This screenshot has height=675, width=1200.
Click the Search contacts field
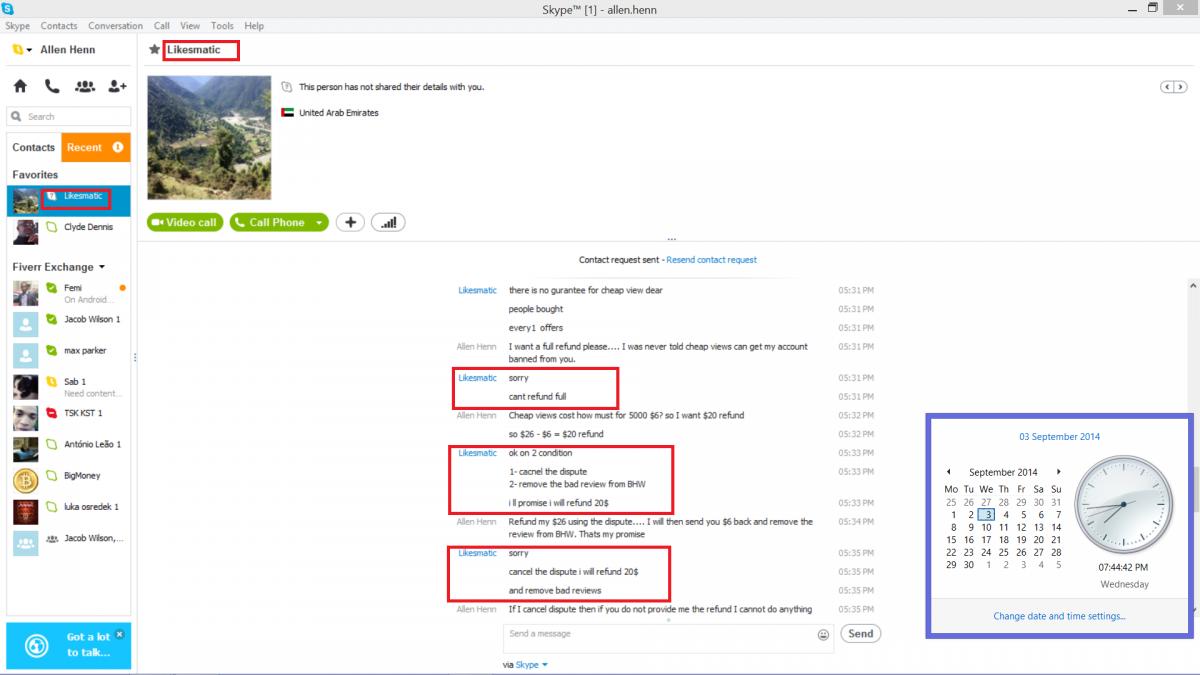coord(69,116)
